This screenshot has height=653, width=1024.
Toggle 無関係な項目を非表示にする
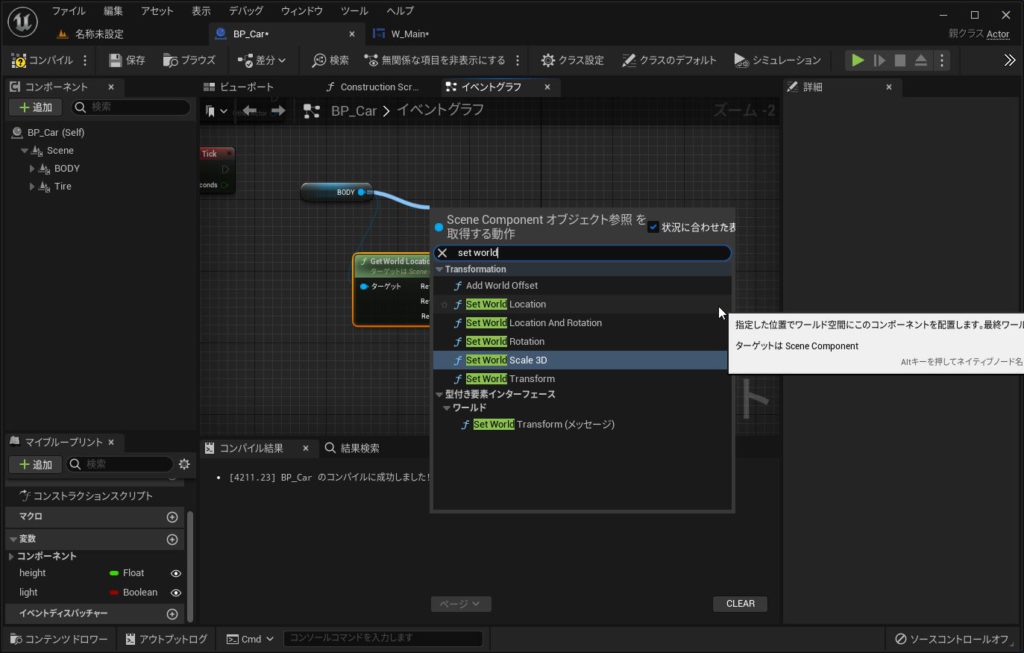[434, 60]
